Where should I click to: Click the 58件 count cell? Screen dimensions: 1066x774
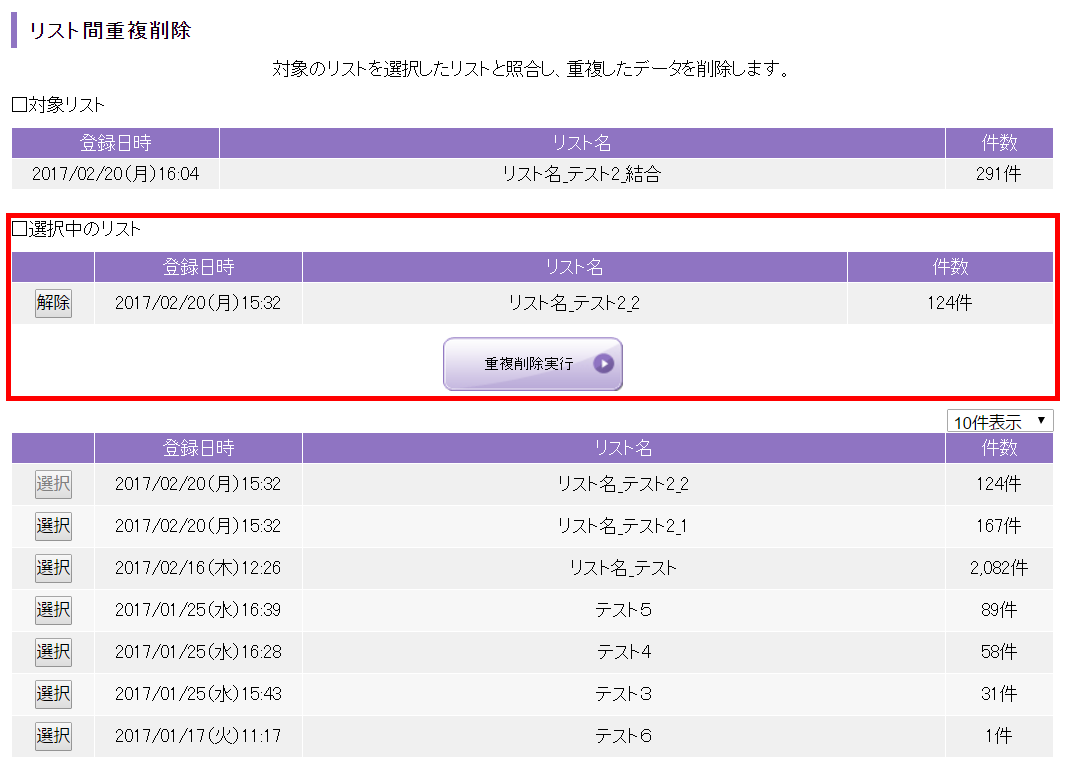click(999, 652)
